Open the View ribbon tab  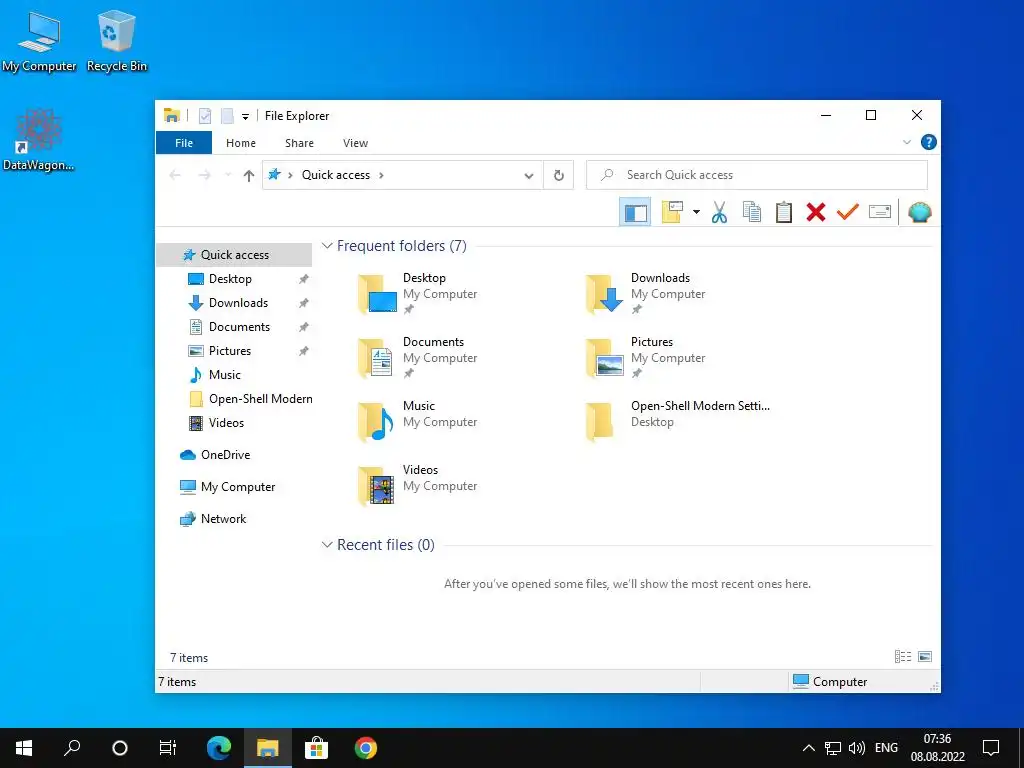(355, 143)
